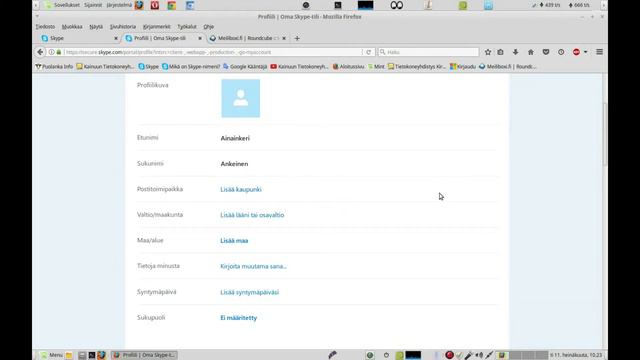Open the Kirjanmerkit menu
Viewport: 640px width, 360px height.
156,27
